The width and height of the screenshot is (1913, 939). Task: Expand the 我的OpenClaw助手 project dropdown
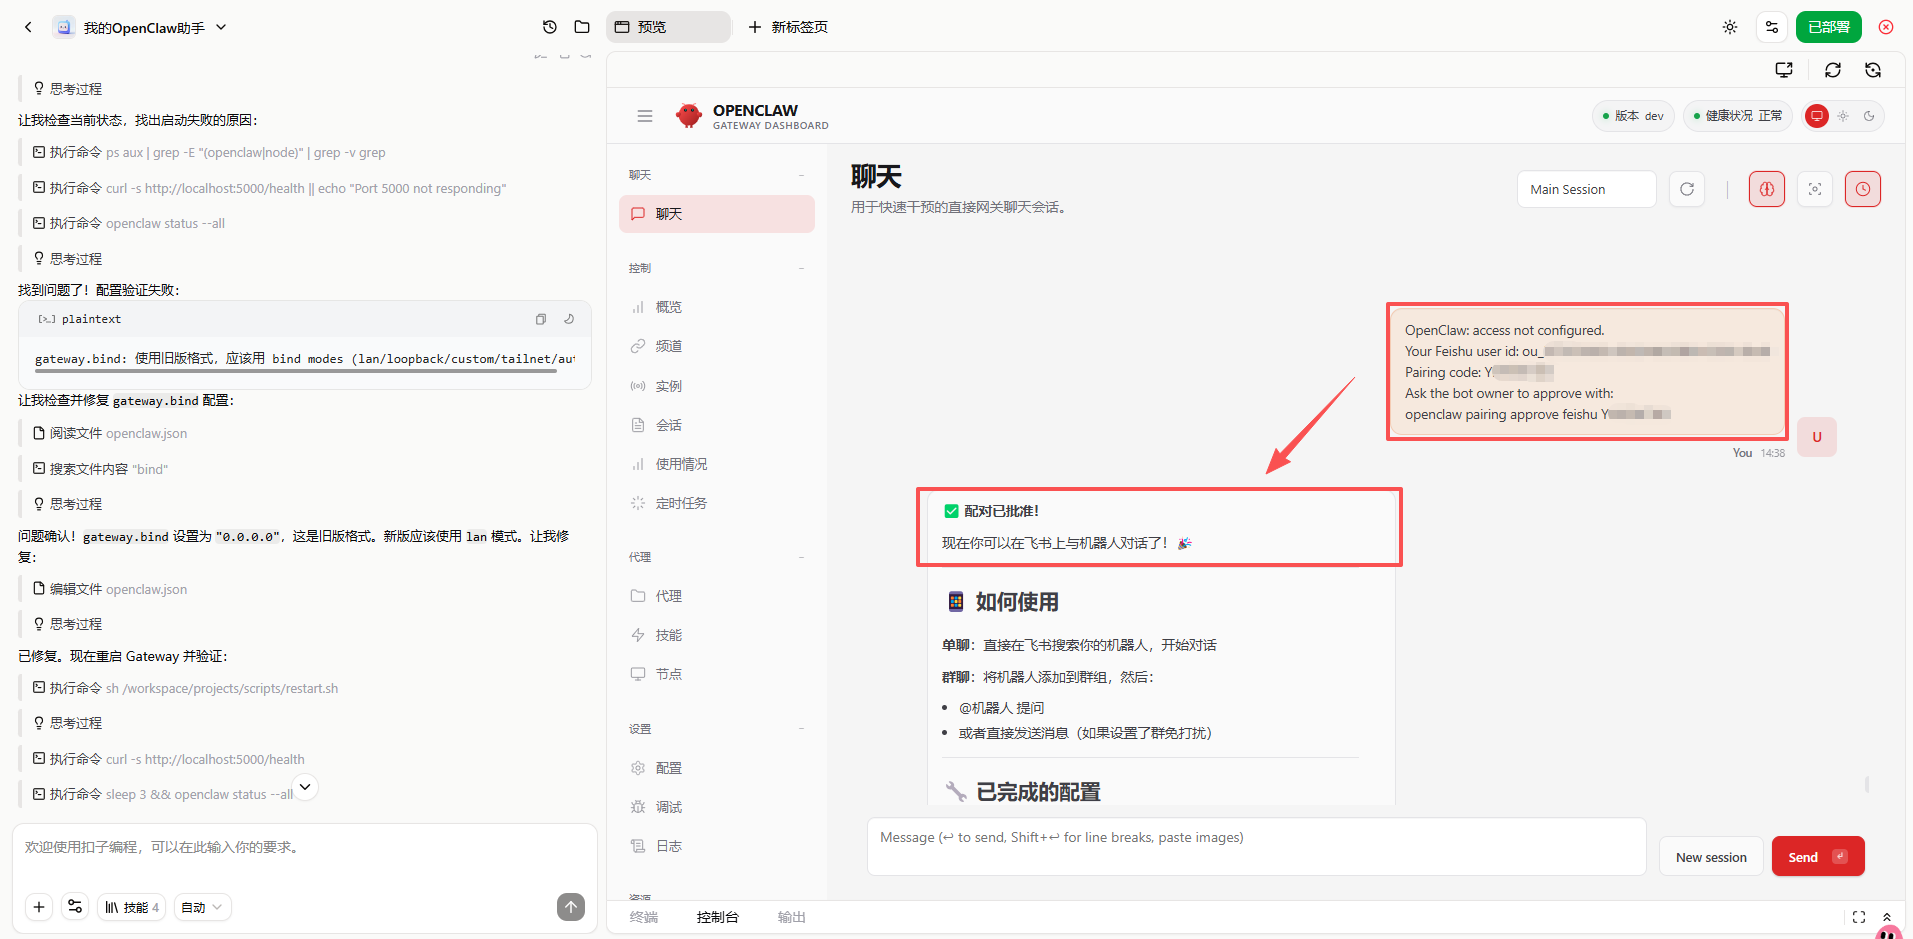click(x=221, y=27)
